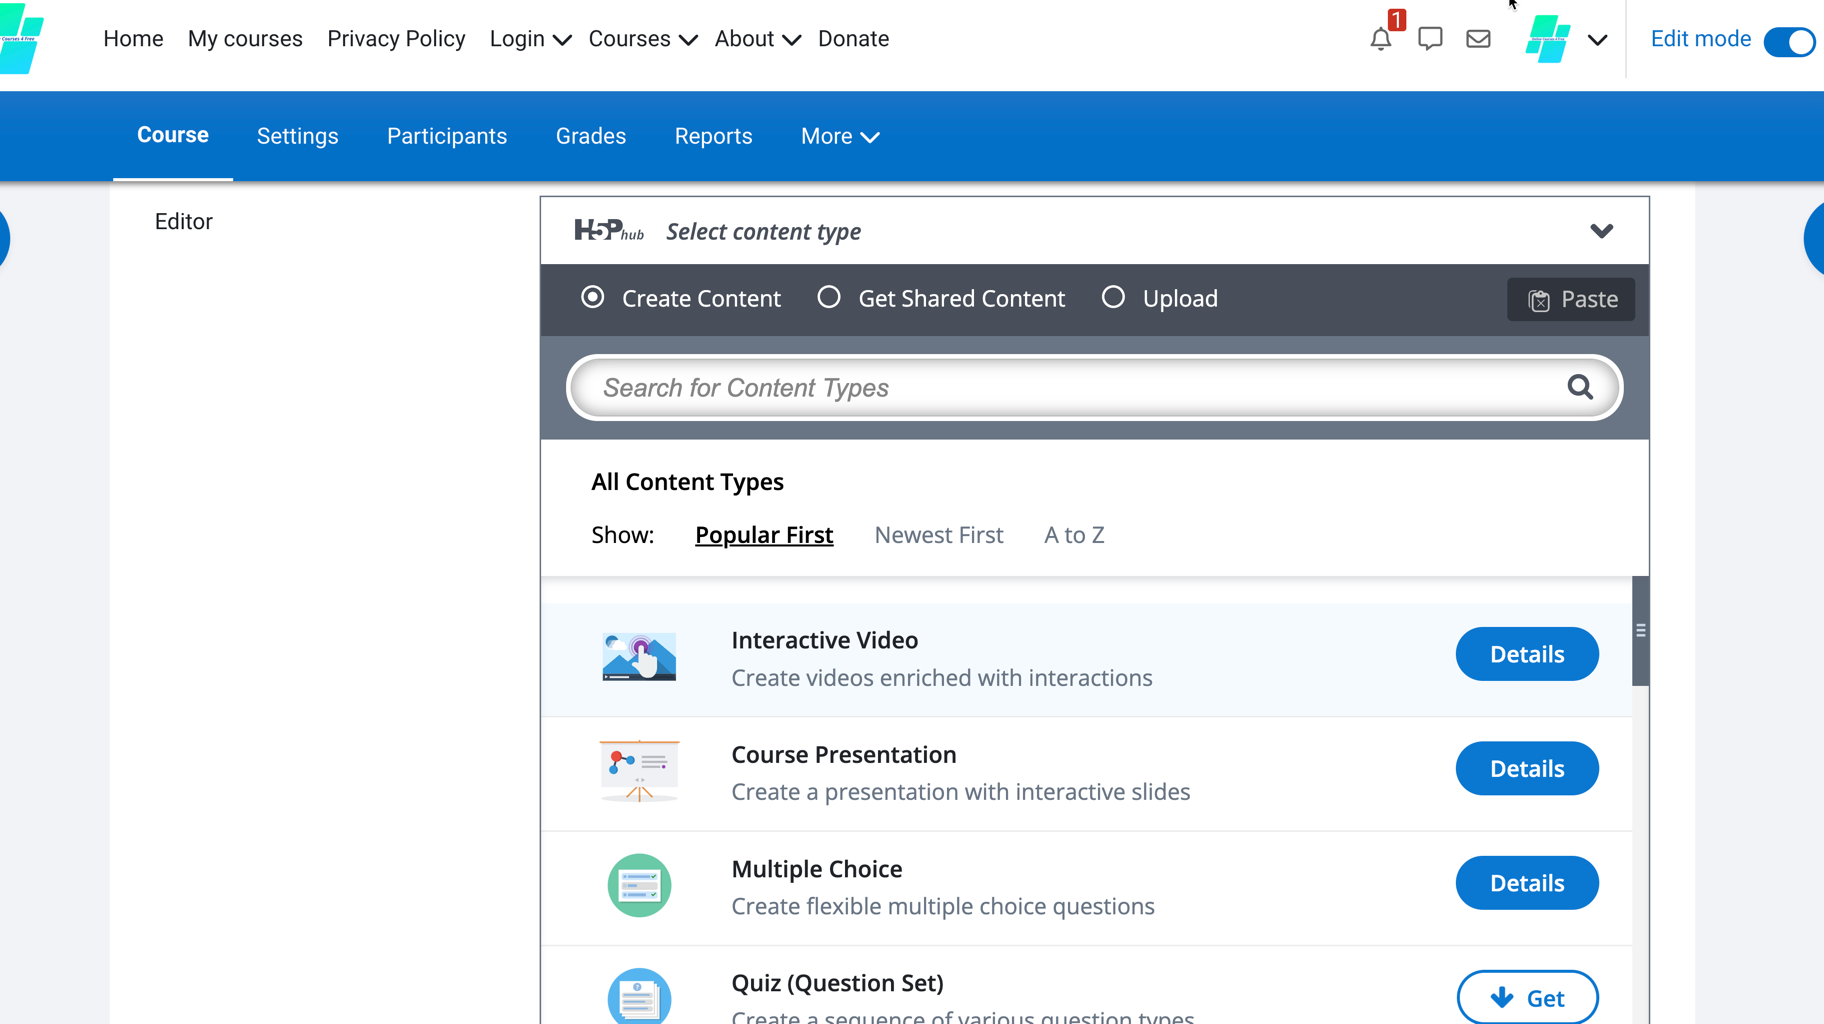1824x1024 pixels.
Task: Open Details for Interactive Video
Action: click(x=1527, y=654)
